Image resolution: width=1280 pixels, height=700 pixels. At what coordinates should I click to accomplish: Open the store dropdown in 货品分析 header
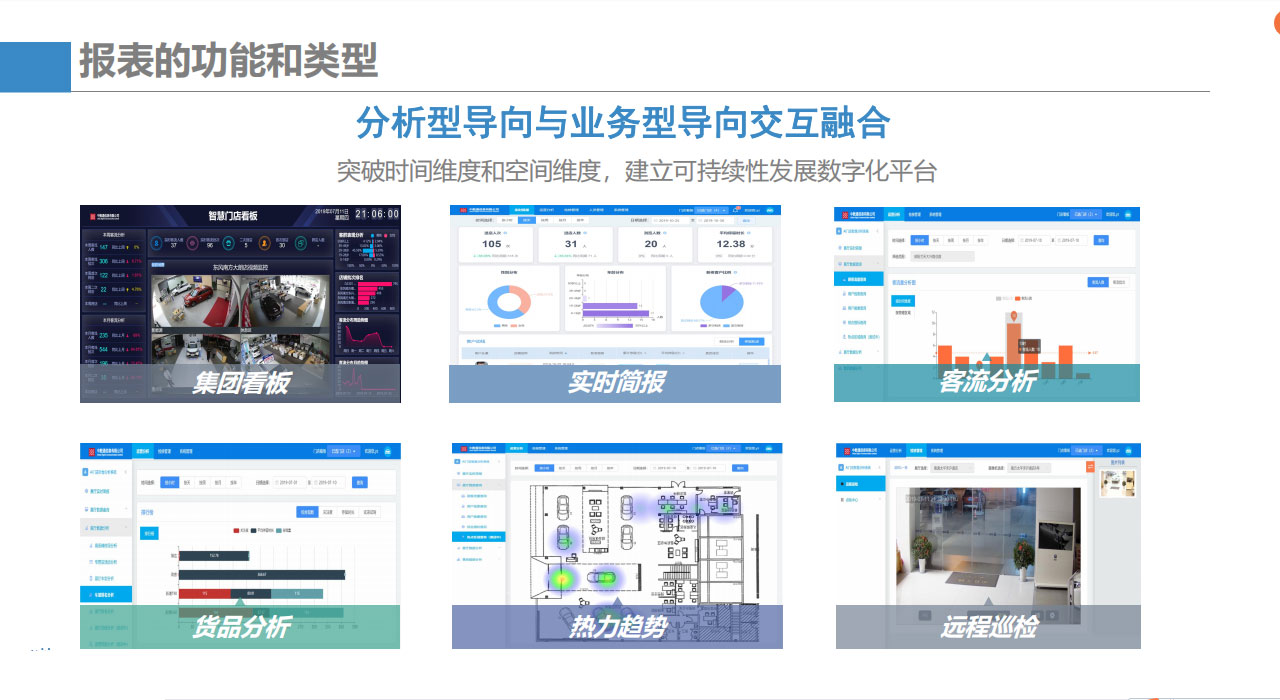(343, 451)
